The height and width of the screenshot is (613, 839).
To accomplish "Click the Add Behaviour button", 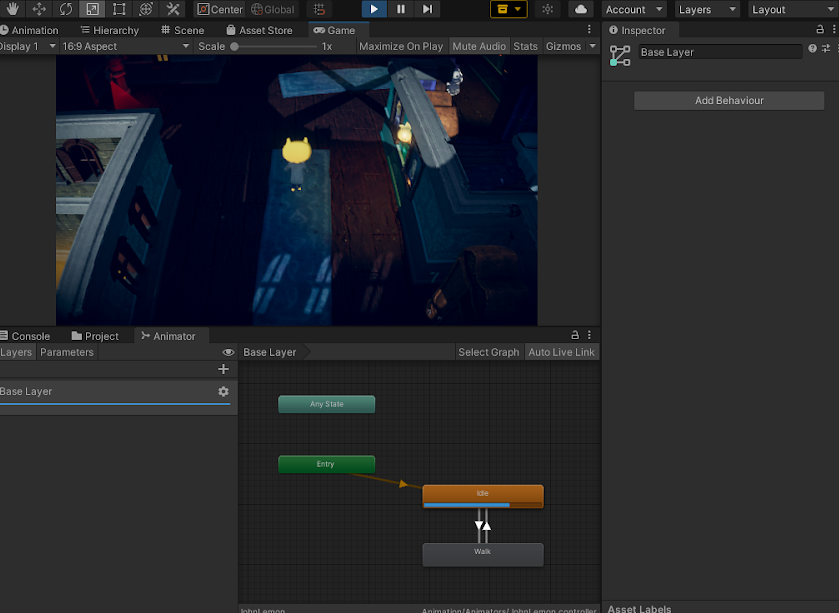I will [729, 101].
